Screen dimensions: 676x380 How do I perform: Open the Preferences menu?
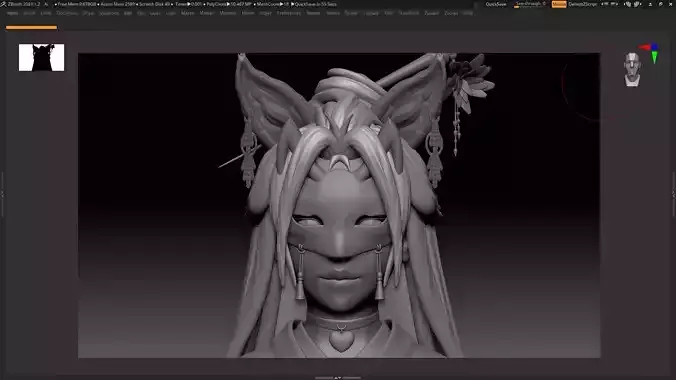pyautogui.click(x=288, y=13)
